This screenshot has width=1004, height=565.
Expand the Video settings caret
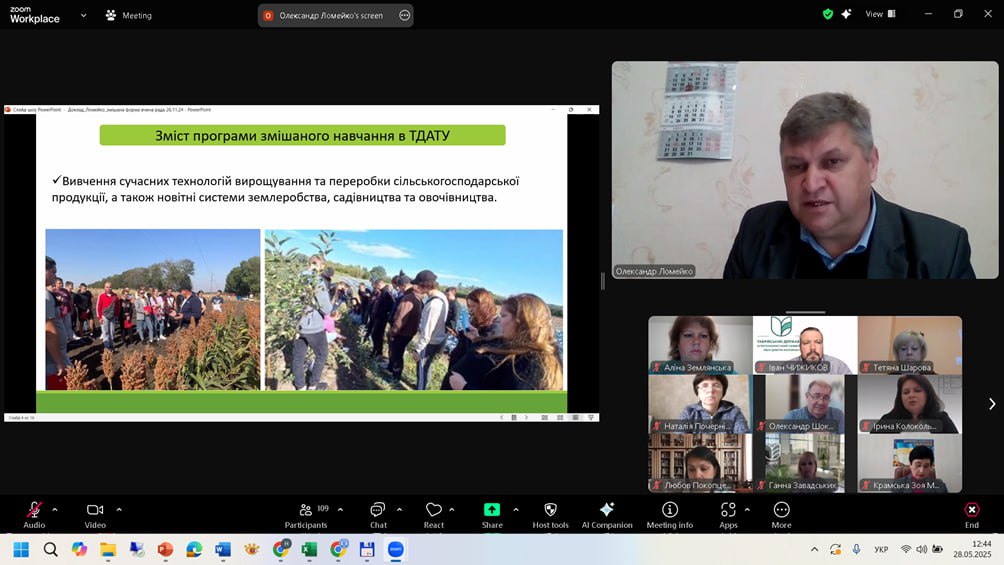[119, 510]
